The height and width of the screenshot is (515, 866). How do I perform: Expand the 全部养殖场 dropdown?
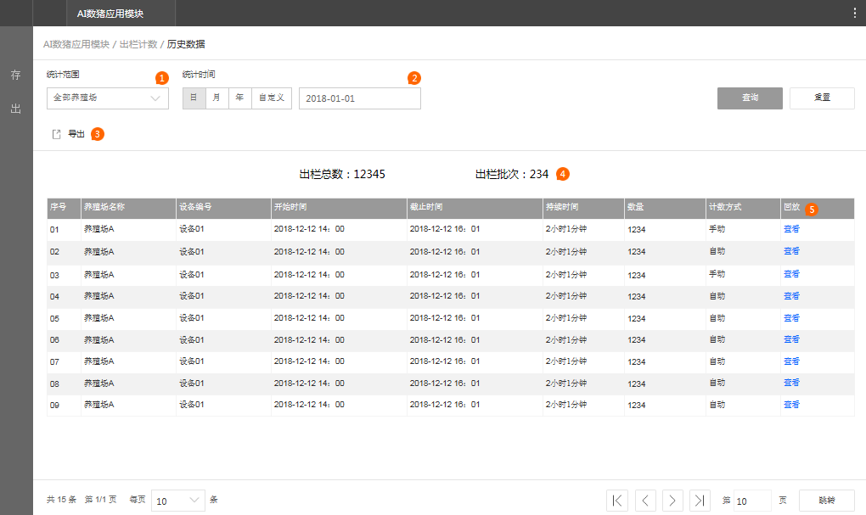[107, 98]
